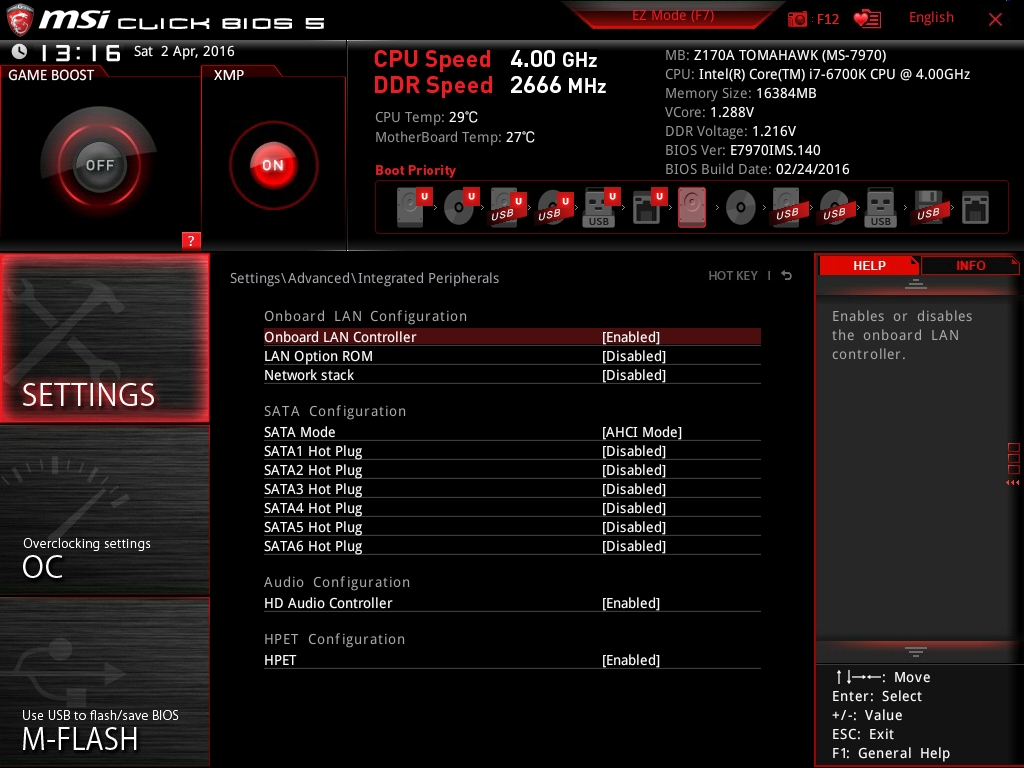Click the HPET Configuration section heading

(334, 639)
